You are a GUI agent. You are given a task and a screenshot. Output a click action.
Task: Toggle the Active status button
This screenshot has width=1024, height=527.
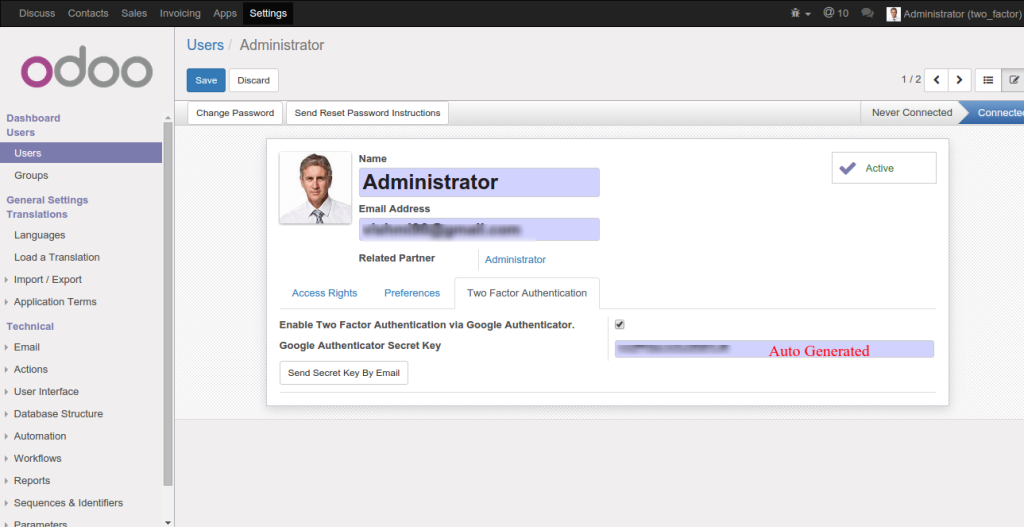883,168
